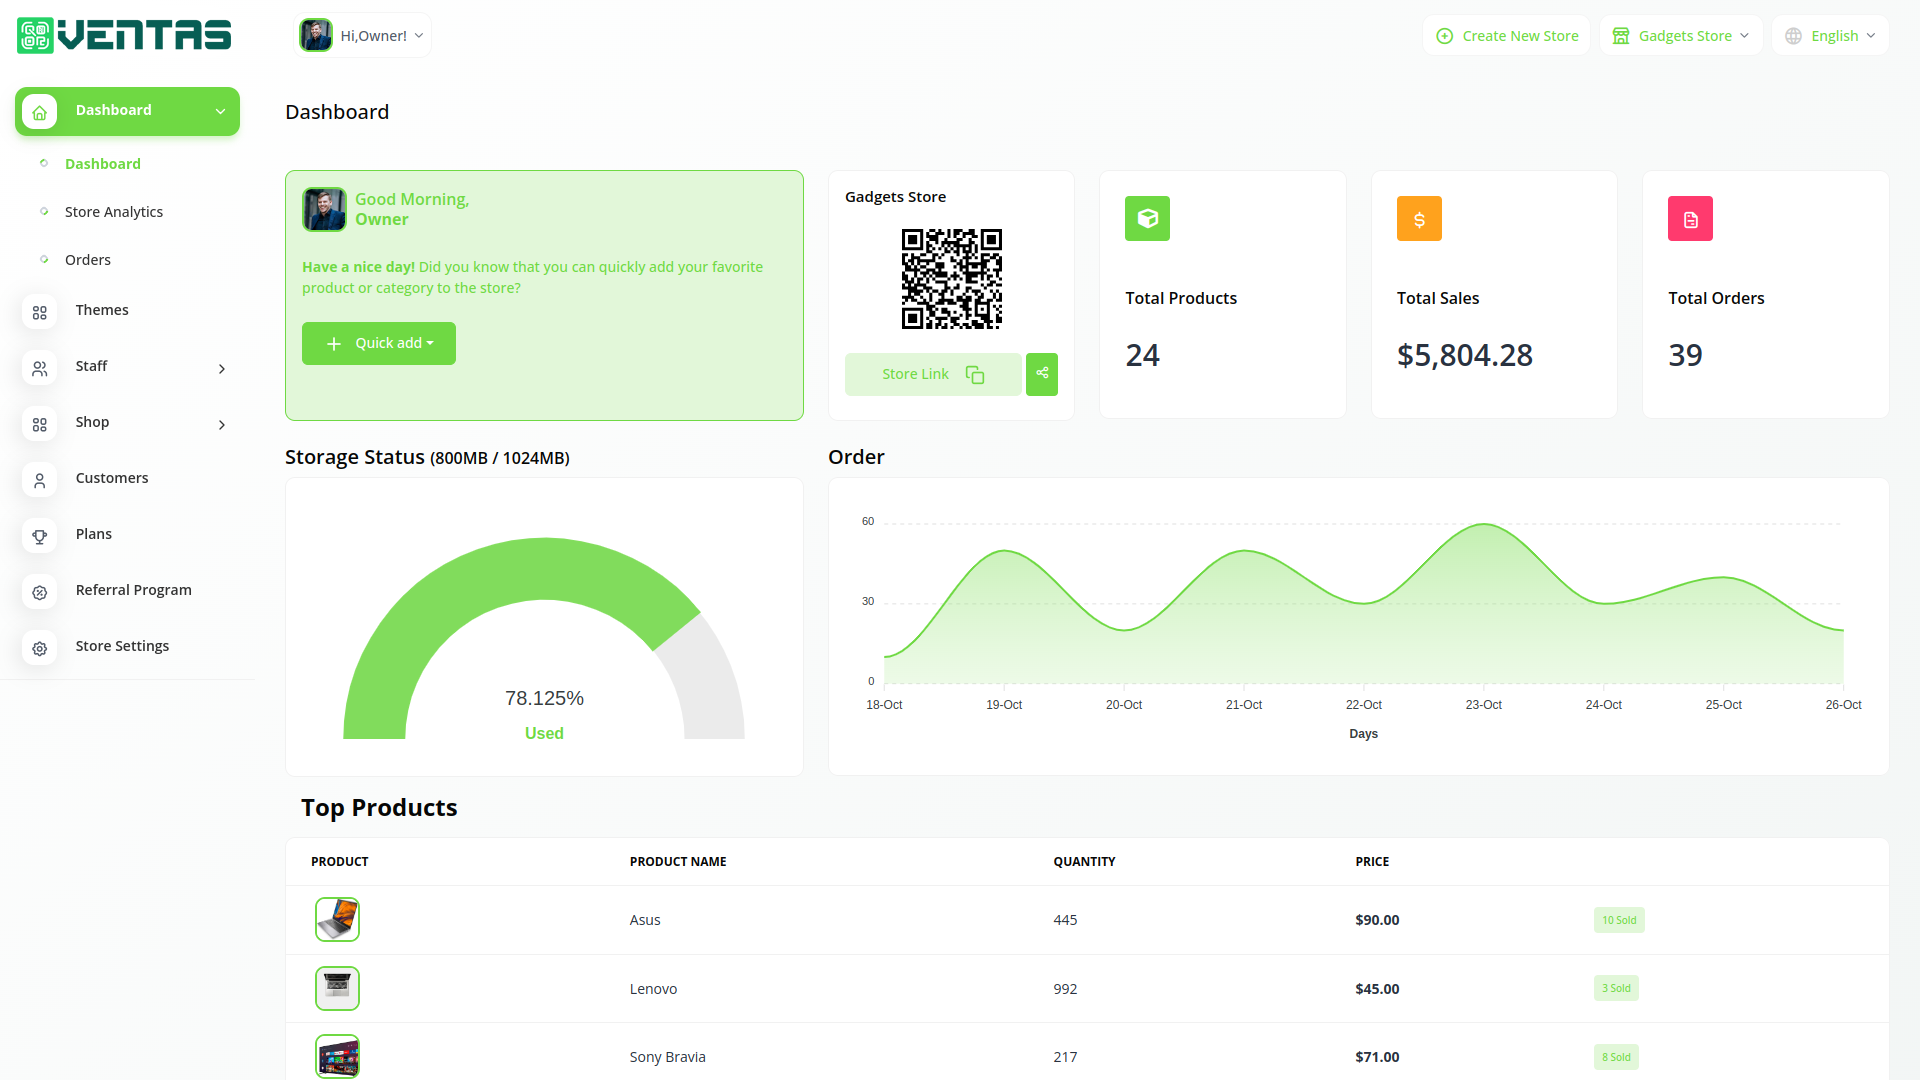Click the Total Orders document icon

1690,219
